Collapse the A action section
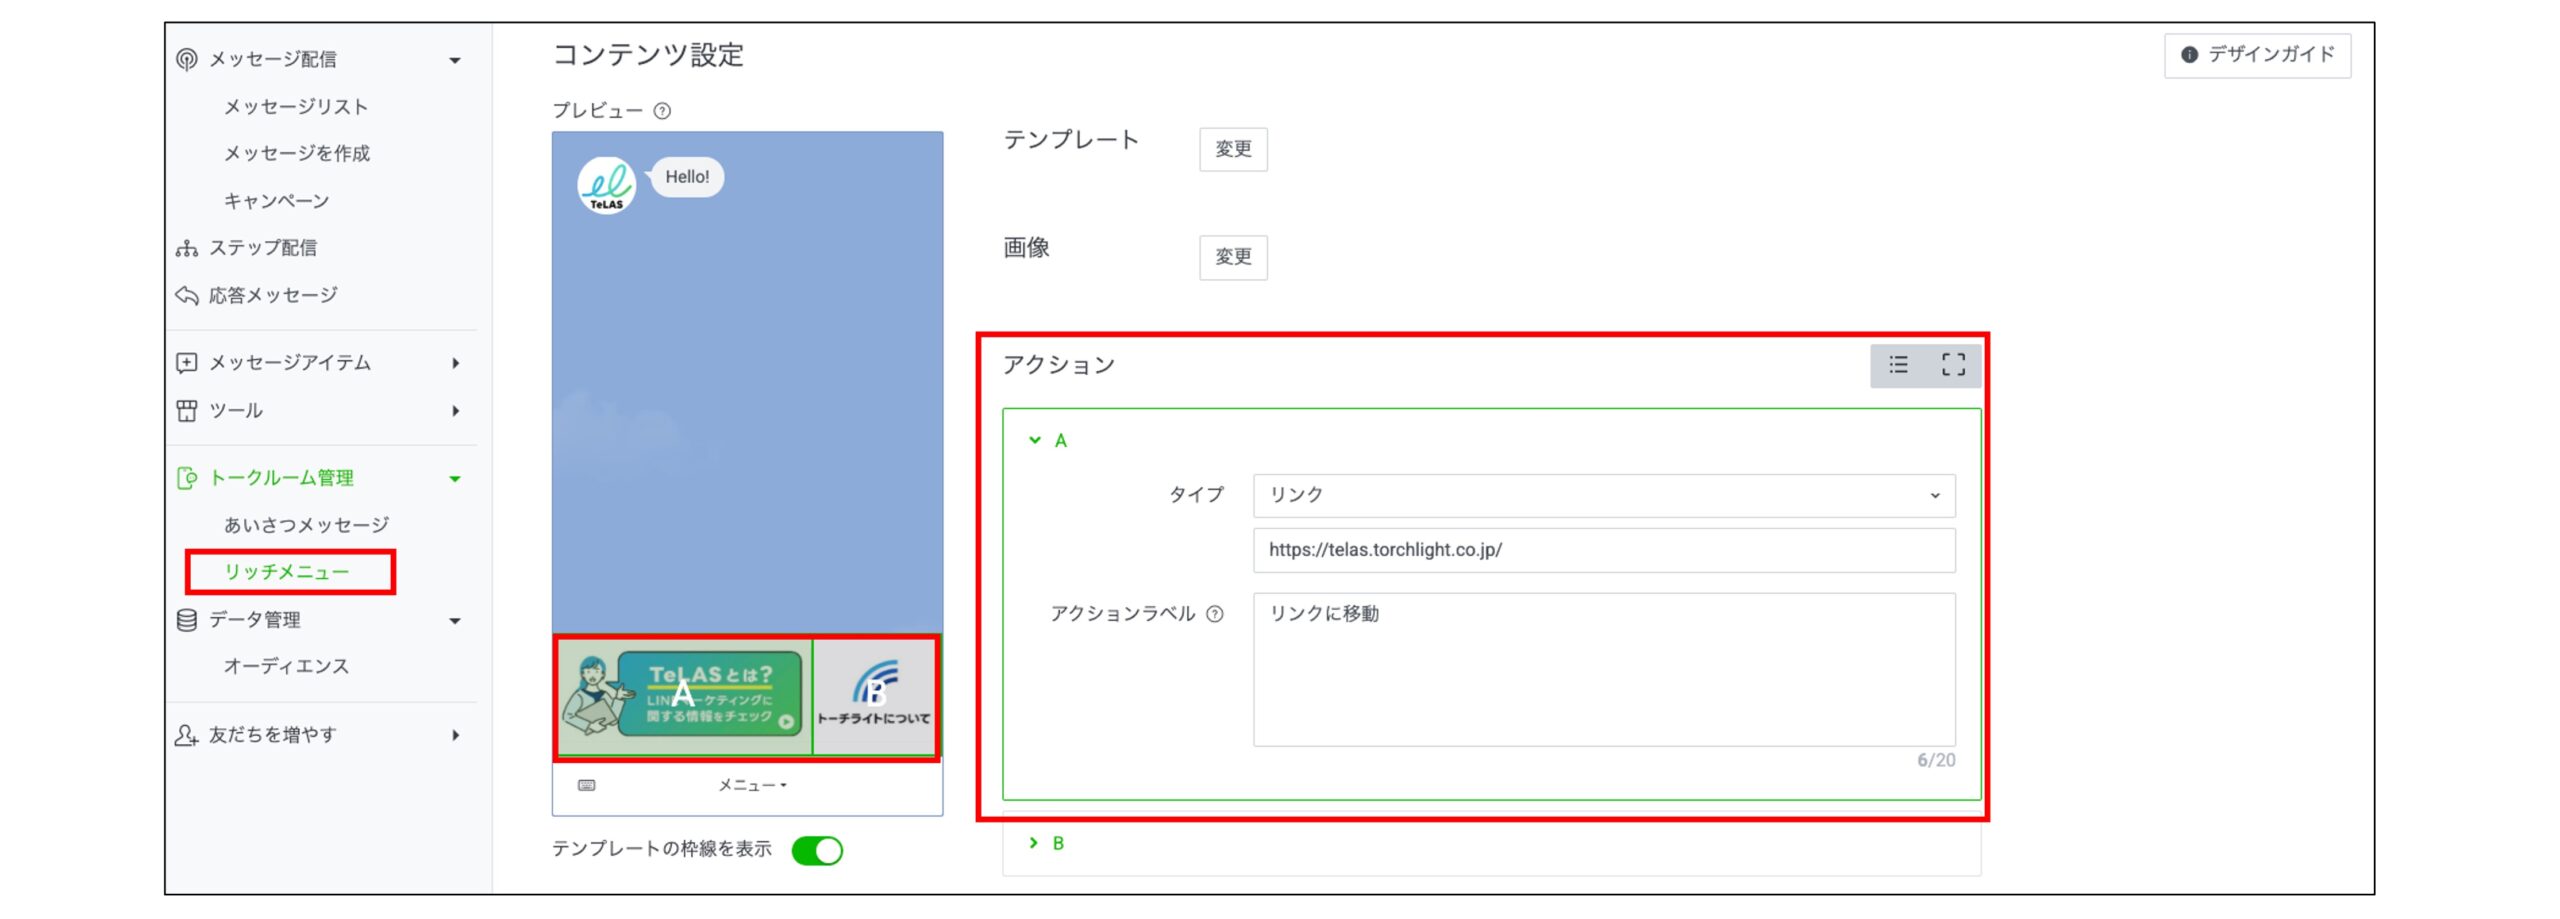2560x919 pixels. [1035, 440]
